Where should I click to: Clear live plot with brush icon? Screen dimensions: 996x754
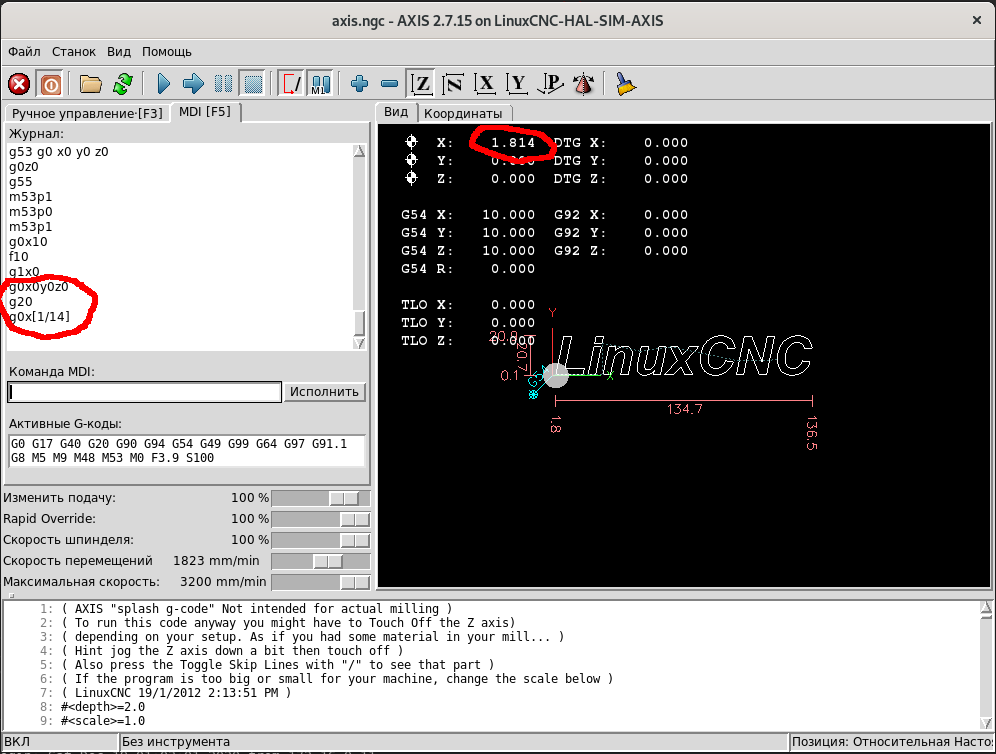[626, 84]
